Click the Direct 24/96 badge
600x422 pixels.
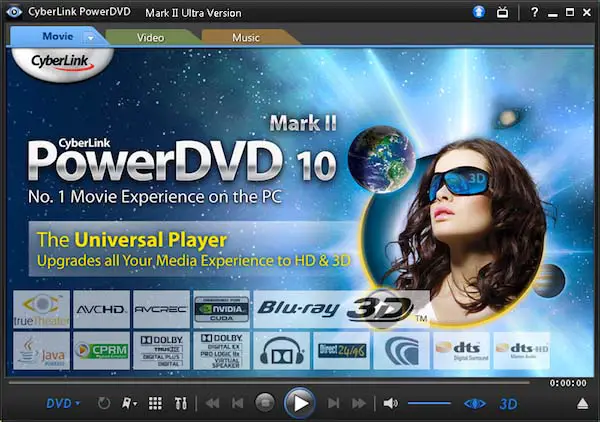(342, 350)
